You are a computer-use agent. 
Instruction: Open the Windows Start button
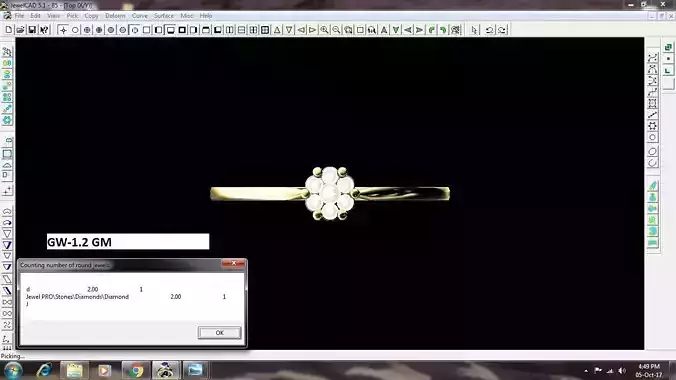pyautogui.click(x=13, y=371)
